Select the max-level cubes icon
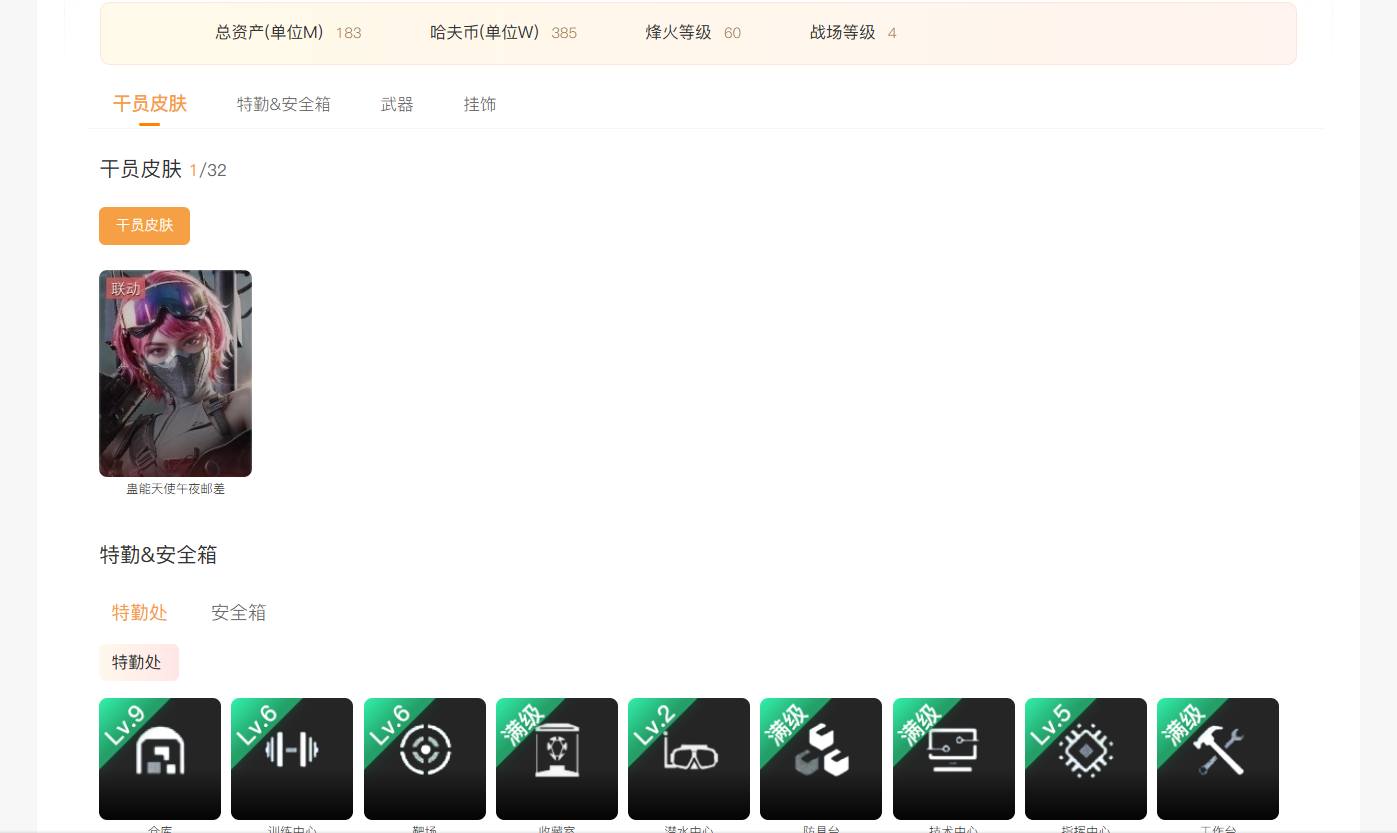 pyautogui.click(x=821, y=759)
